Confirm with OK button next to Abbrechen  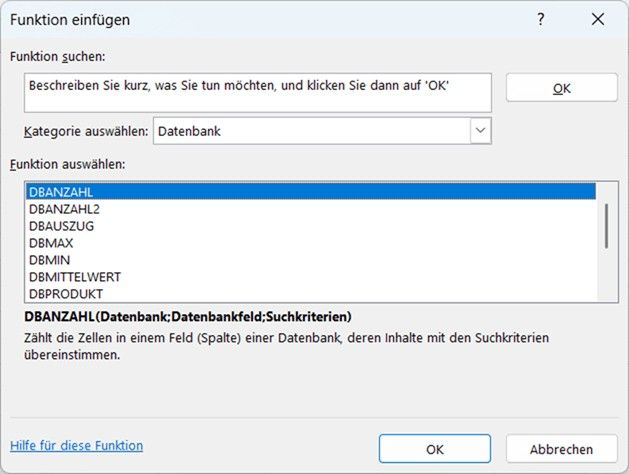click(435, 449)
